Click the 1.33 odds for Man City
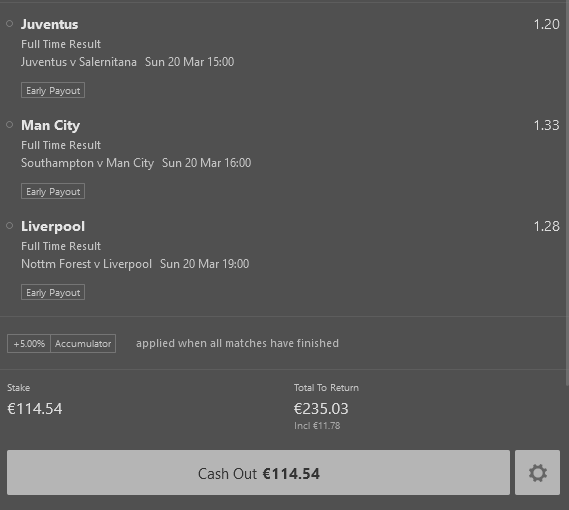 click(547, 125)
